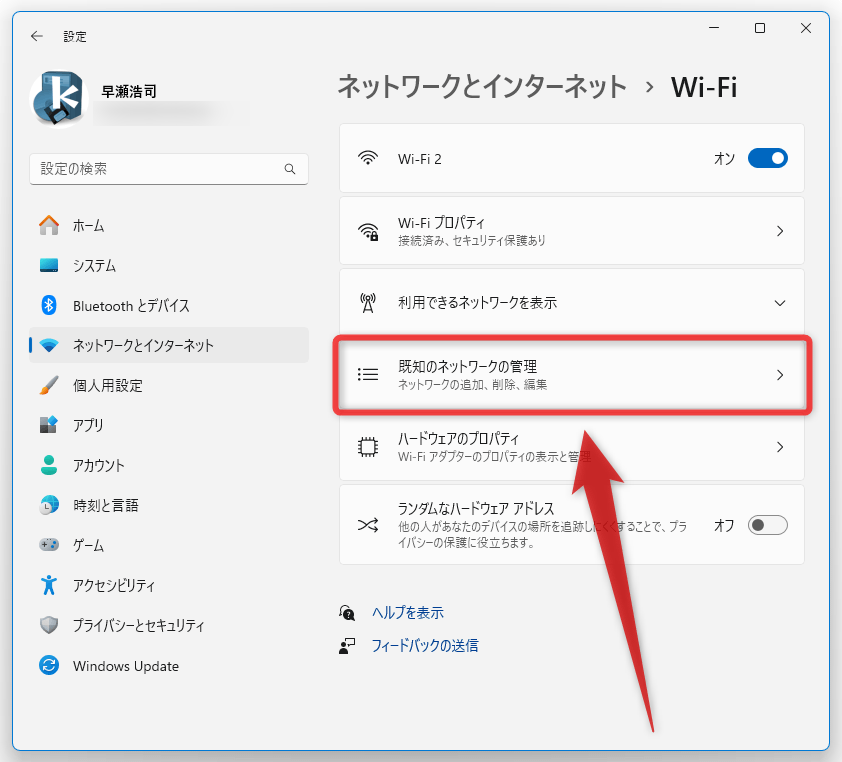Select the システム menu item label
This screenshot has height=762, width=842.
(95, 266)
